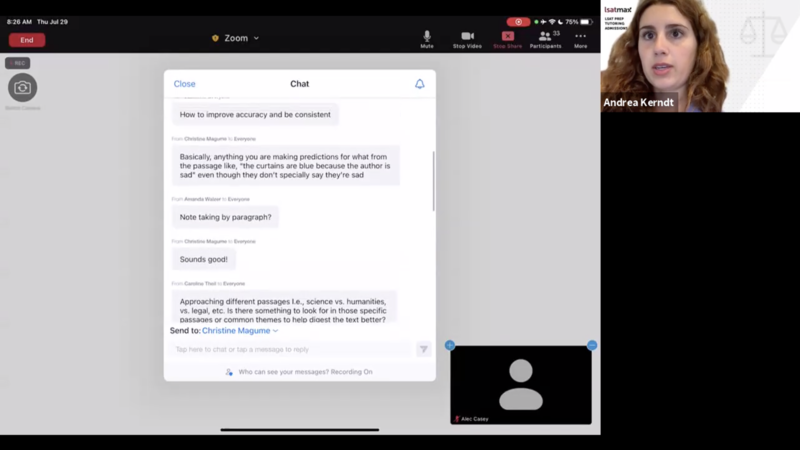Image resolution: width=800 pixels, height=450 pixels.
Task: Tap the chat notification bell icon
Action: pos(420,84)
